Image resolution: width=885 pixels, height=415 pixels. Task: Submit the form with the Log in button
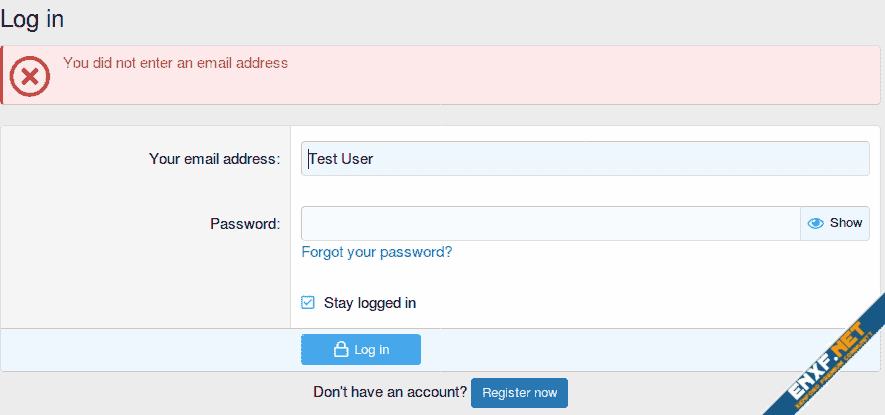361,350
